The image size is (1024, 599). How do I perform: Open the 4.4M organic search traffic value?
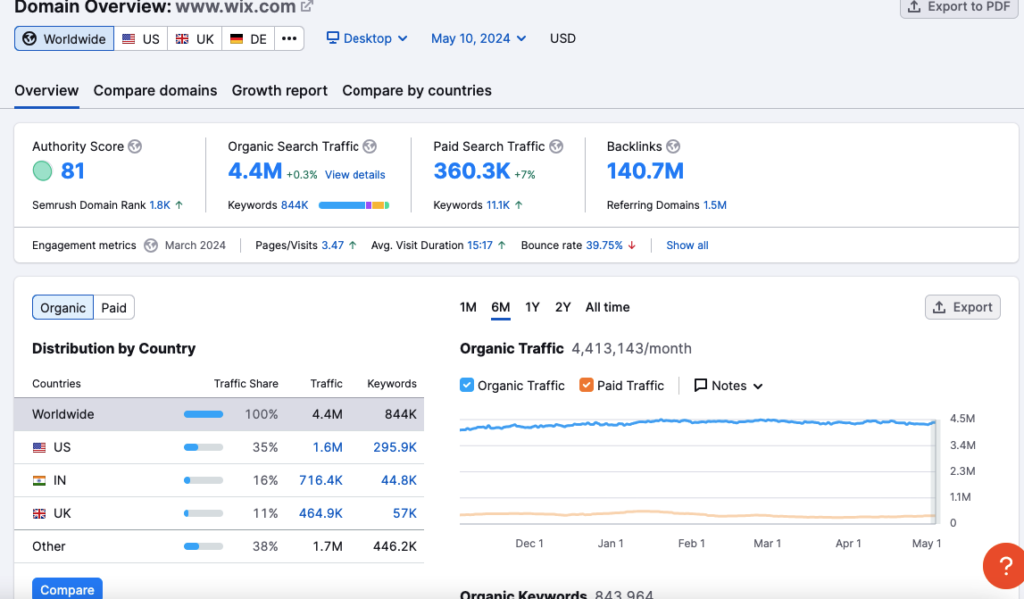pos(255,171)
